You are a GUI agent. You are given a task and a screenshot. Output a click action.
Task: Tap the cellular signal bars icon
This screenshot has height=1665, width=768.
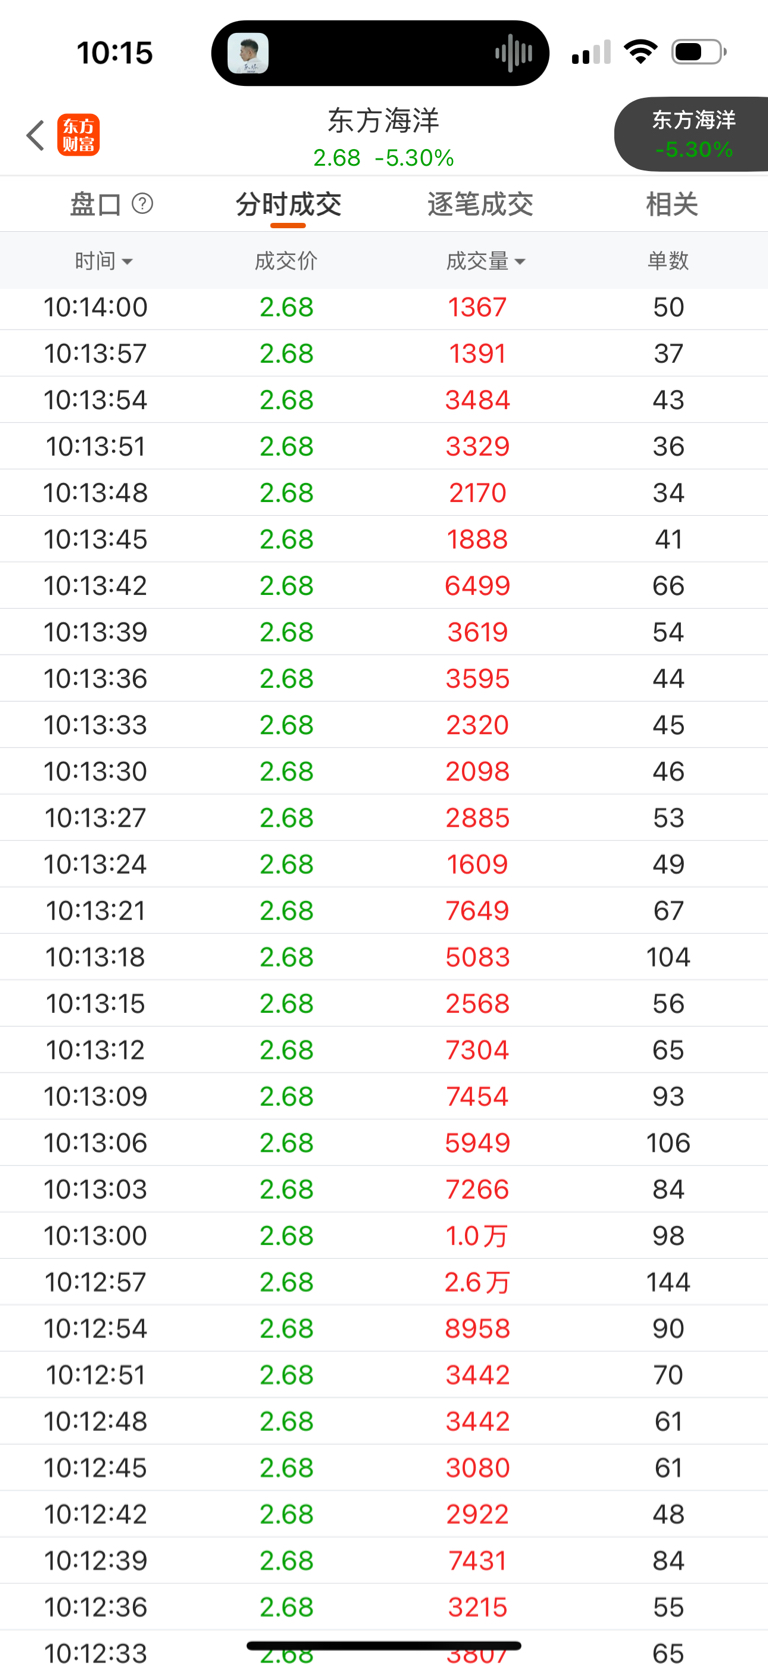click(591, 52)
